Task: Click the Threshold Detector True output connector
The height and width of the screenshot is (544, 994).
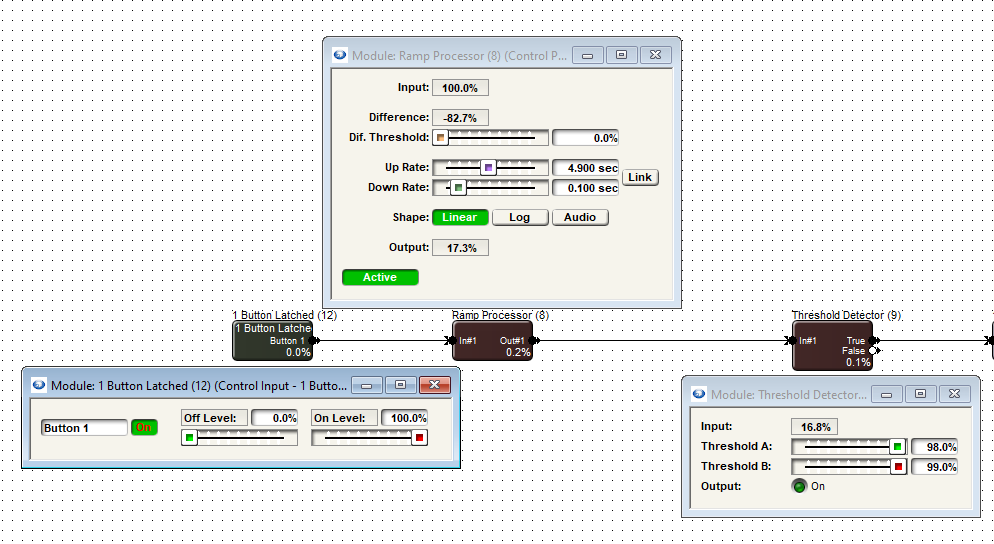Action: pos(874,341)
